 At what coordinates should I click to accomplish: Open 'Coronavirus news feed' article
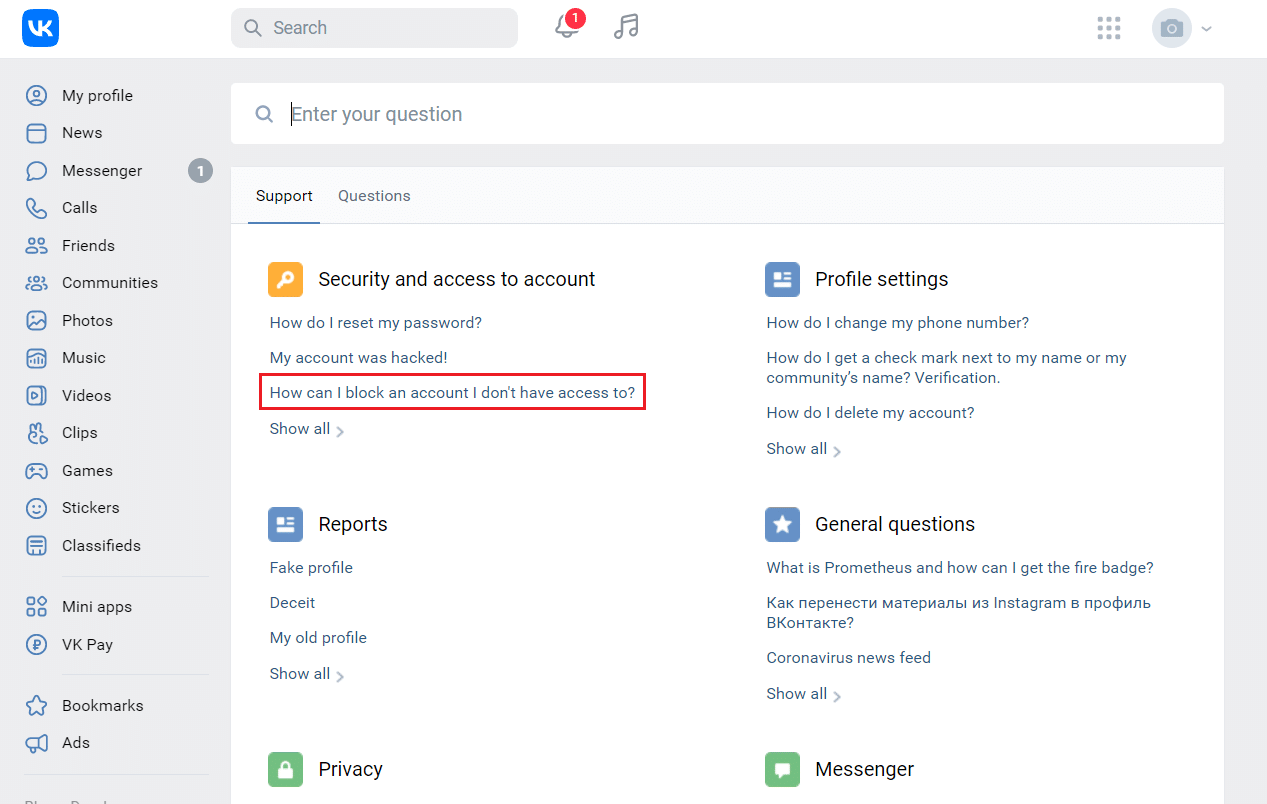click(x=849, y=658)
